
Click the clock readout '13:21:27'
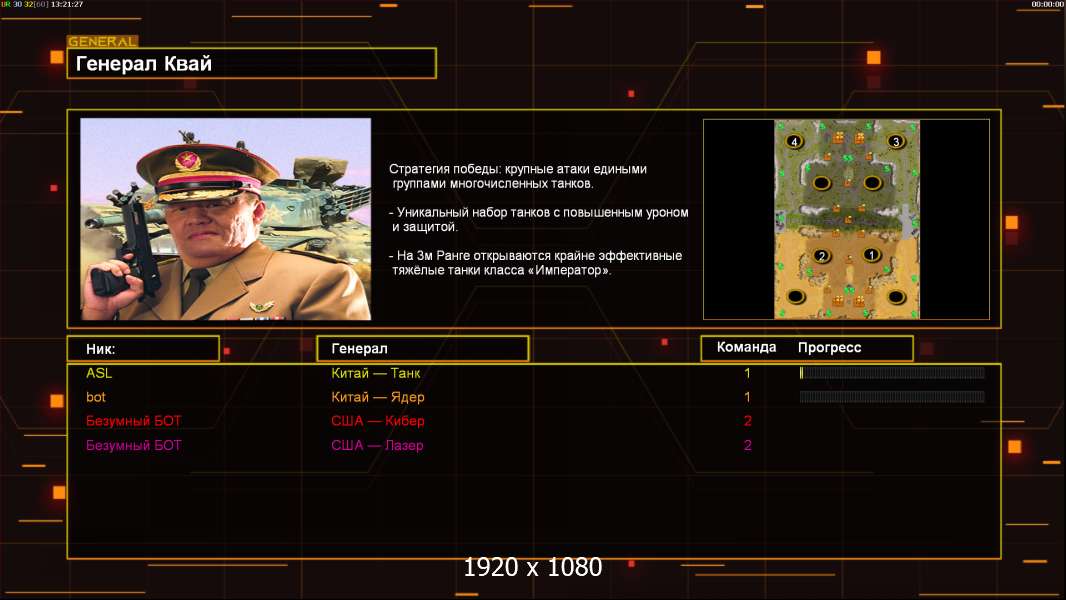[67, 4]
